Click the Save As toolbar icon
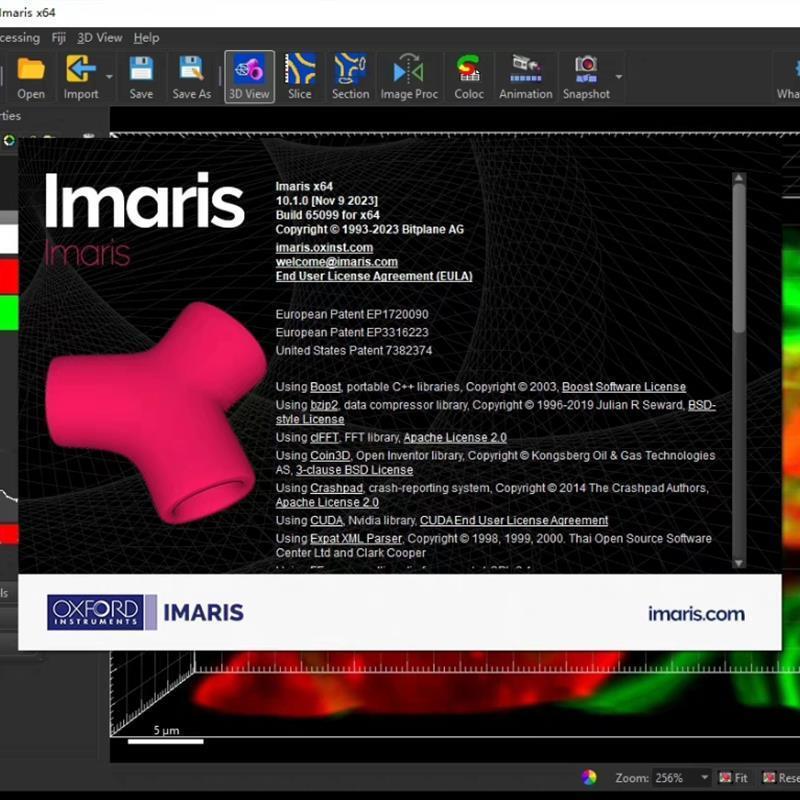 click(191, 78)
